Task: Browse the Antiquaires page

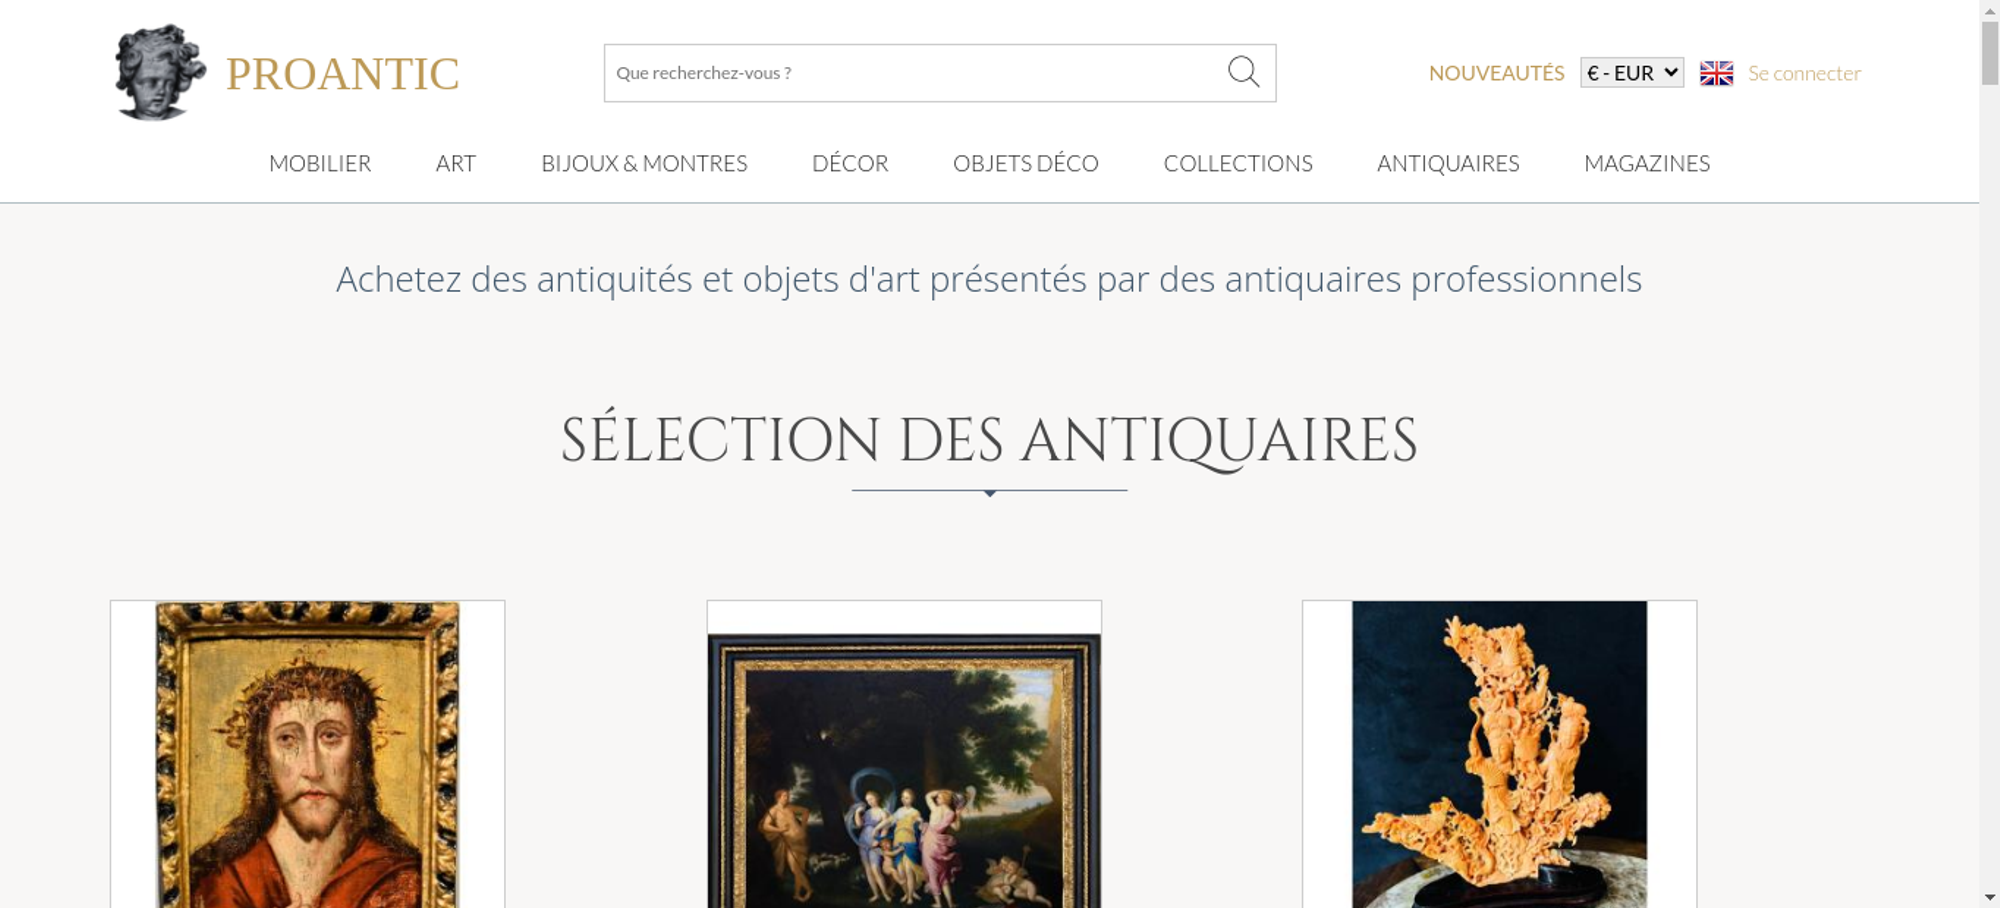Action: click(x=1448, y=163)
